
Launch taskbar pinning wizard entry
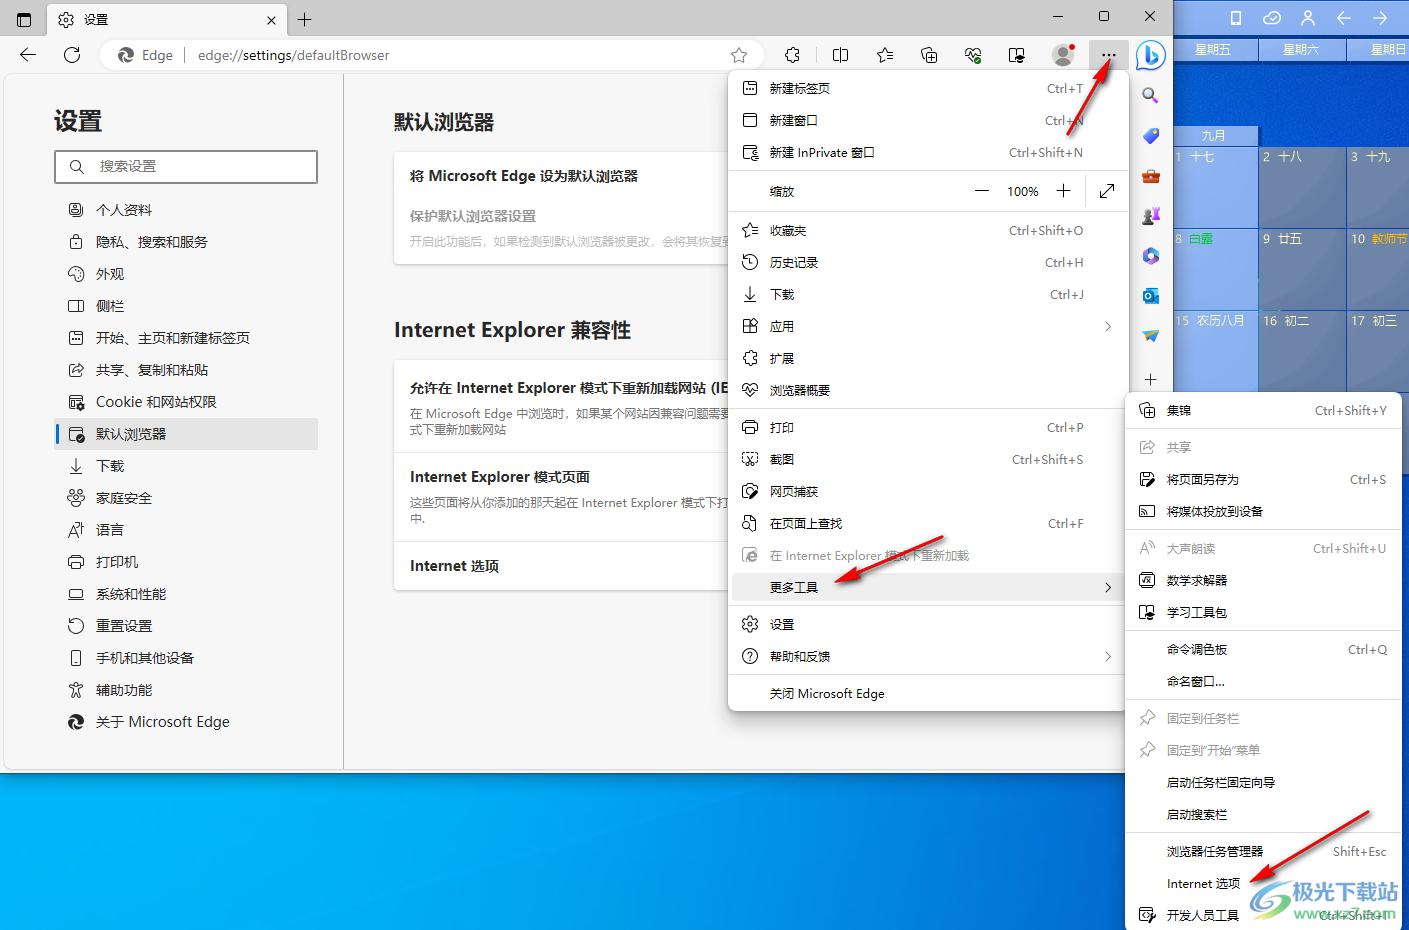pyautogui.click(x=1264, y=782)
